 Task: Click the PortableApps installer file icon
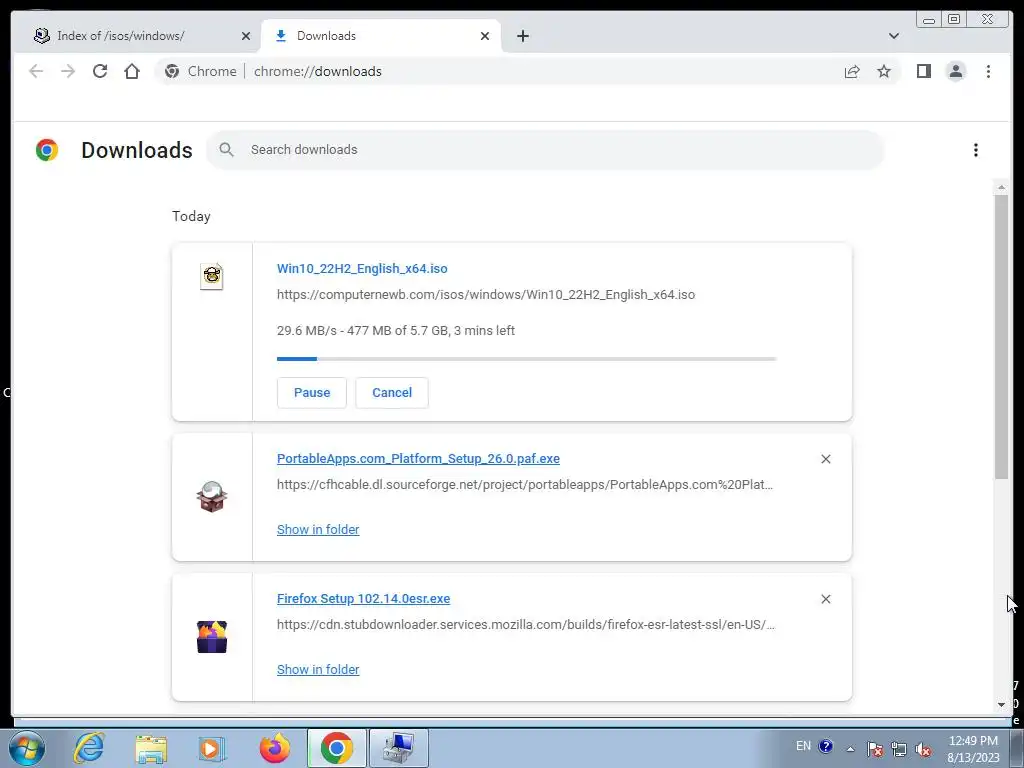(212, 496)
